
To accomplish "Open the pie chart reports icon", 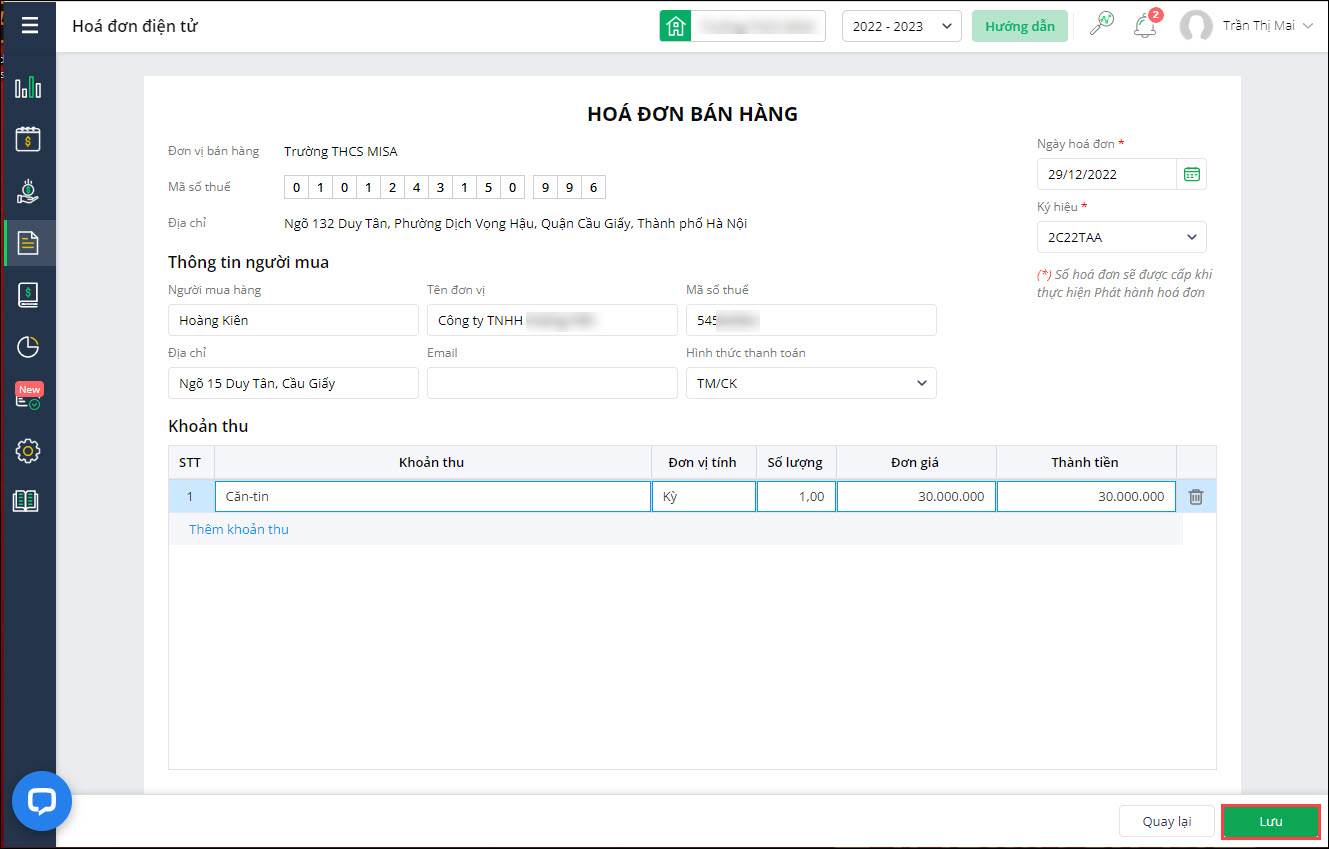I will [x=28, y=347].
